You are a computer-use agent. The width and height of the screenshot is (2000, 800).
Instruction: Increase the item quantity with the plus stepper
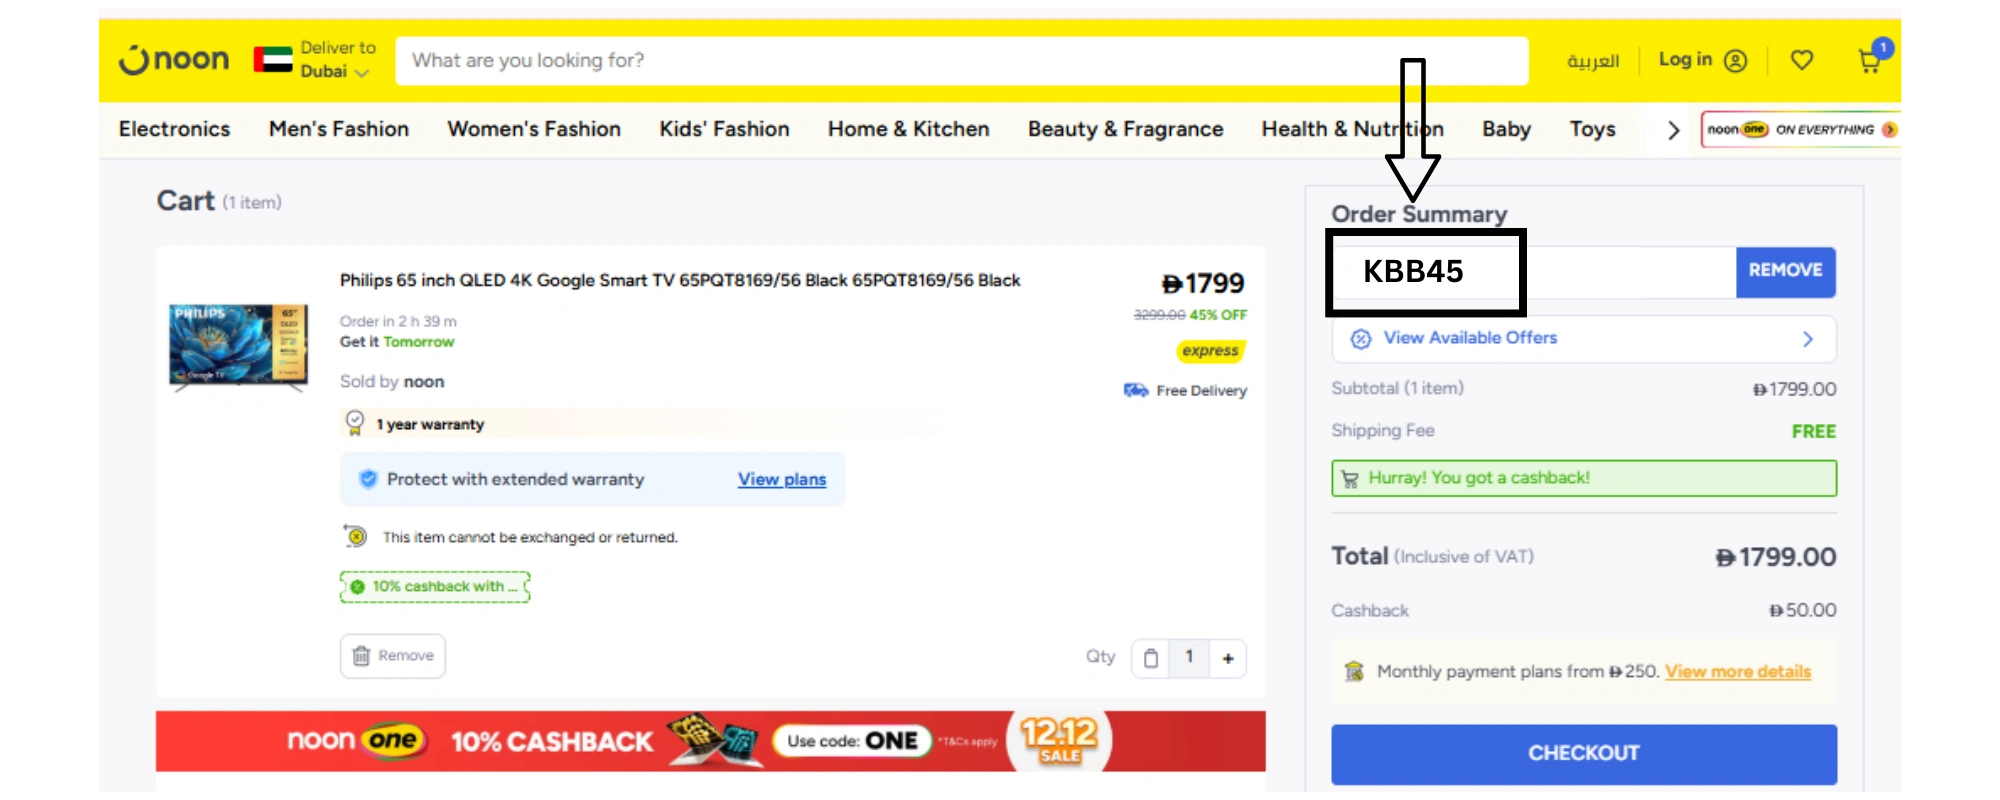1228,658
